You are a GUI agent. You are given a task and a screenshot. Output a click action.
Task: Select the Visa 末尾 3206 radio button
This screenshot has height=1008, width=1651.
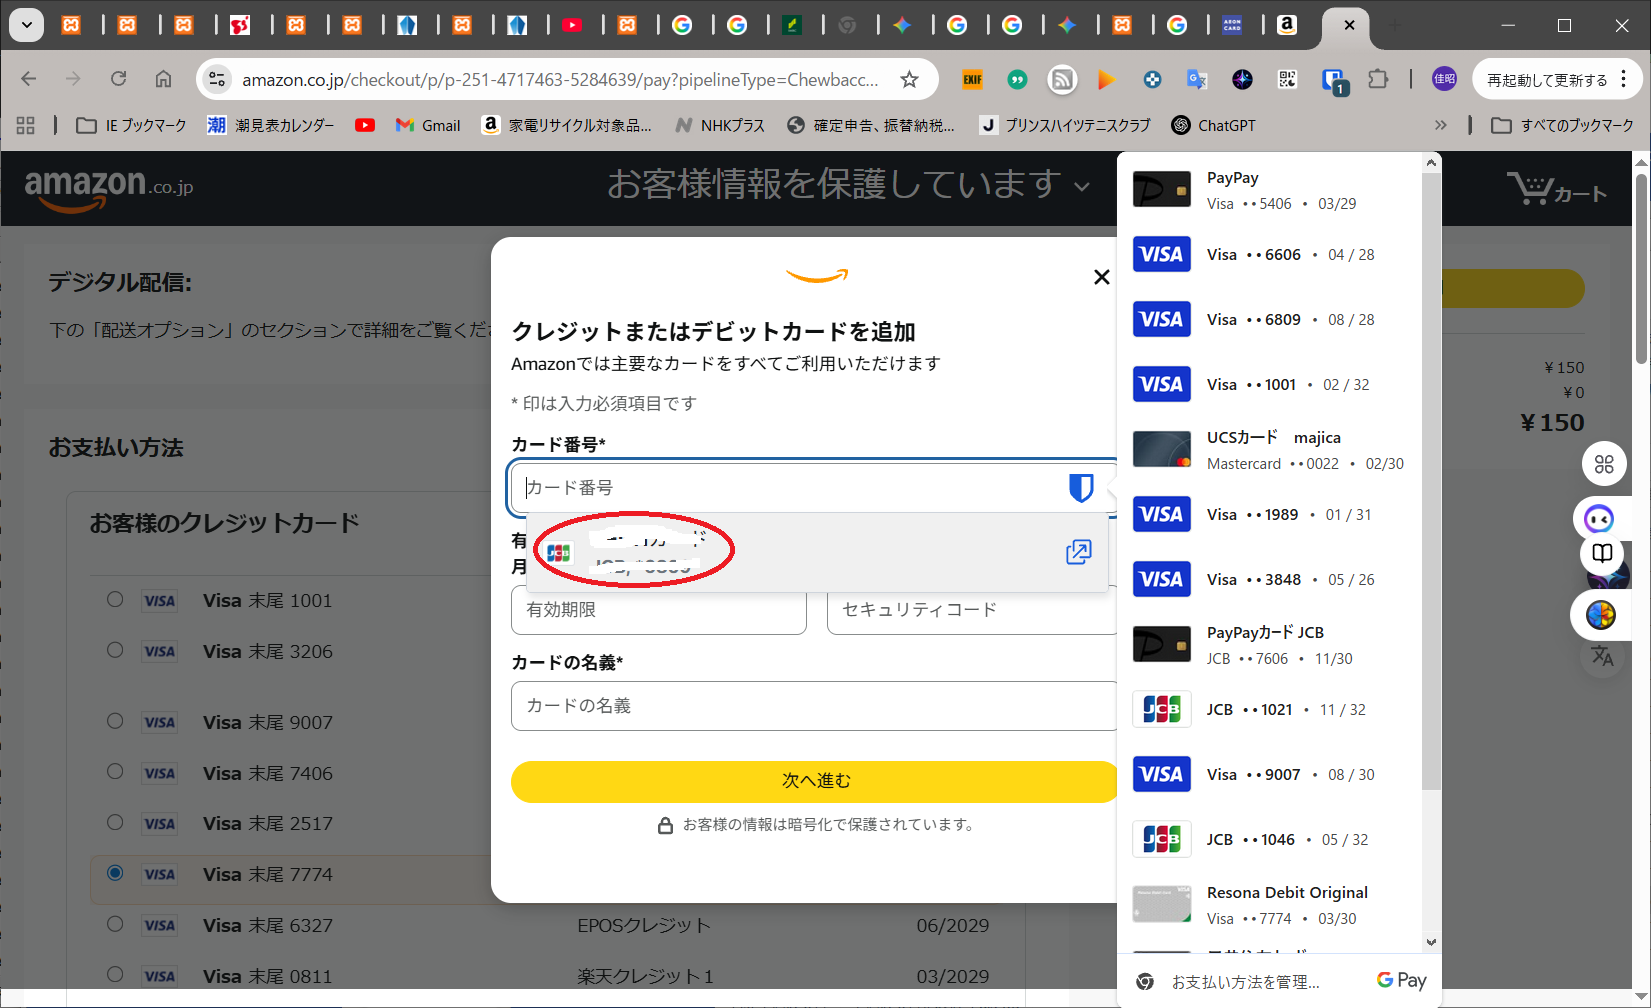tap(116, 651)
